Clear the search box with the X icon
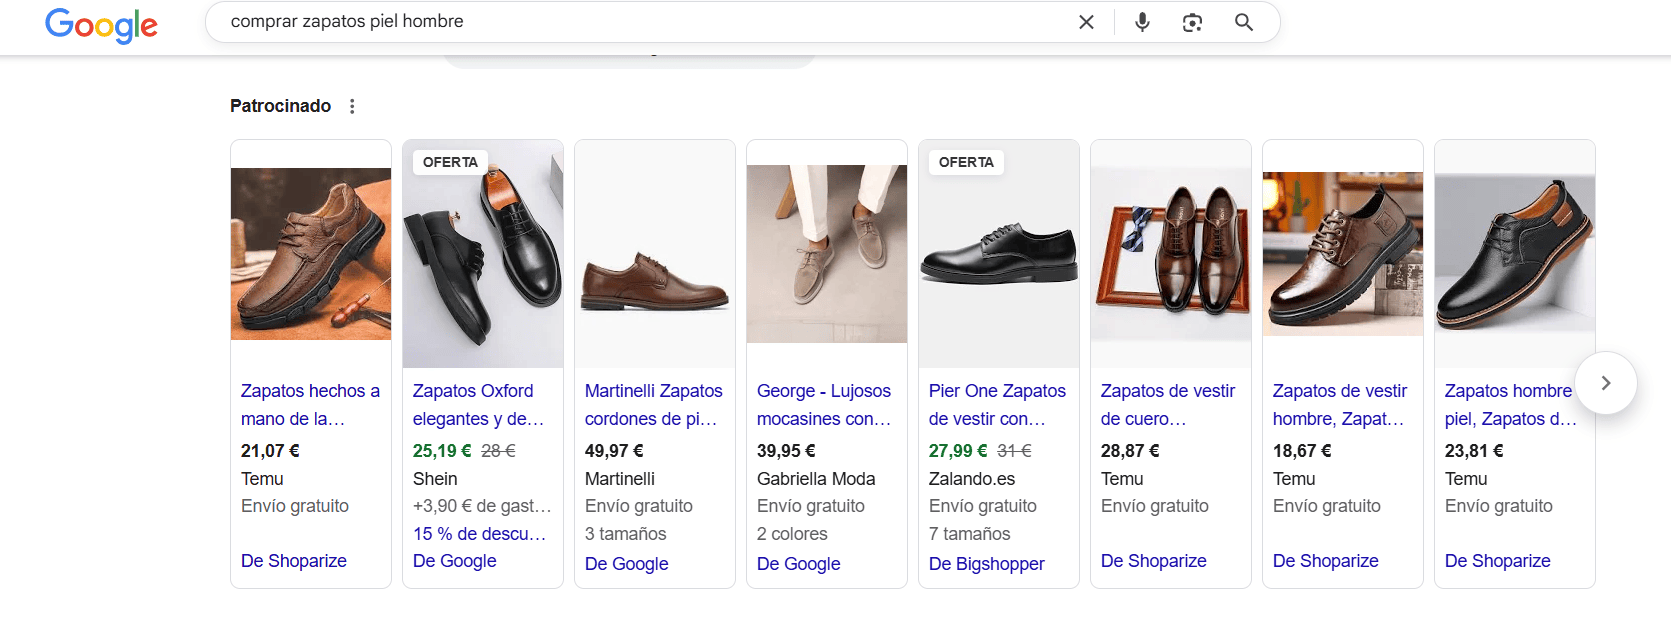The width and height of the screenshot is (1671, 620). click(1086, 22)
